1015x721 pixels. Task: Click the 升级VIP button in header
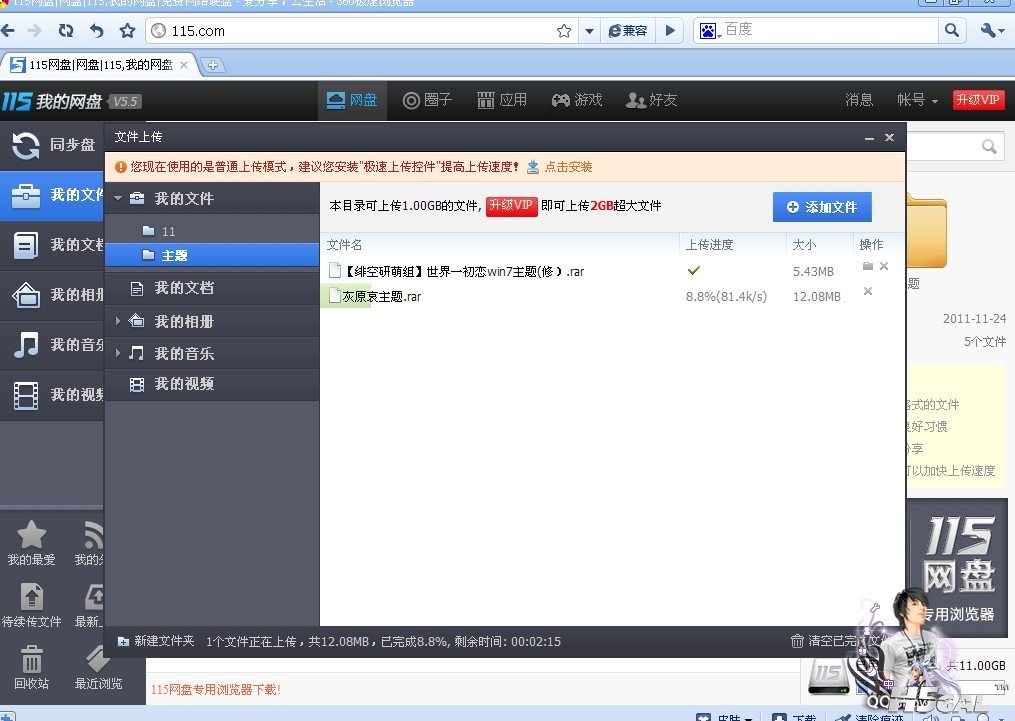click(x=978, y=100)
